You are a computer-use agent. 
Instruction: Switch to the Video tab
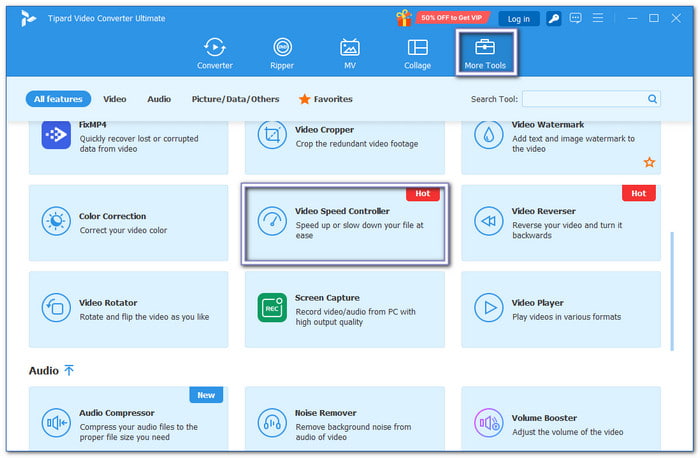[115, 99]
